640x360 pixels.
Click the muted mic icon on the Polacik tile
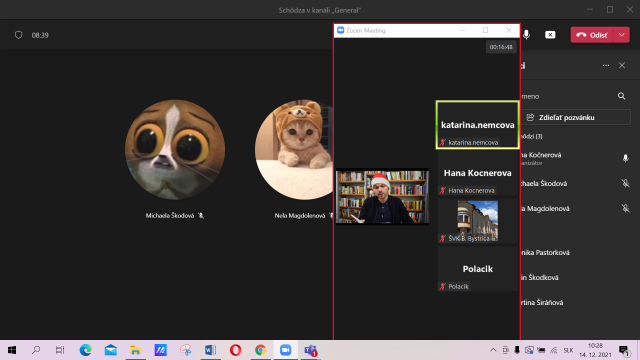[443, 287]
